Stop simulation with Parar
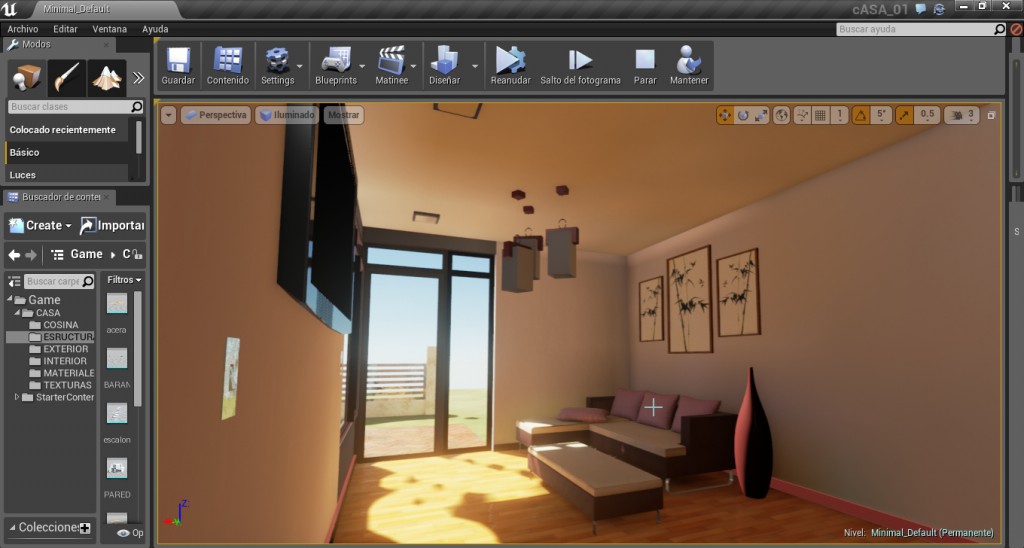1024x548 pixels. [645, 65]
